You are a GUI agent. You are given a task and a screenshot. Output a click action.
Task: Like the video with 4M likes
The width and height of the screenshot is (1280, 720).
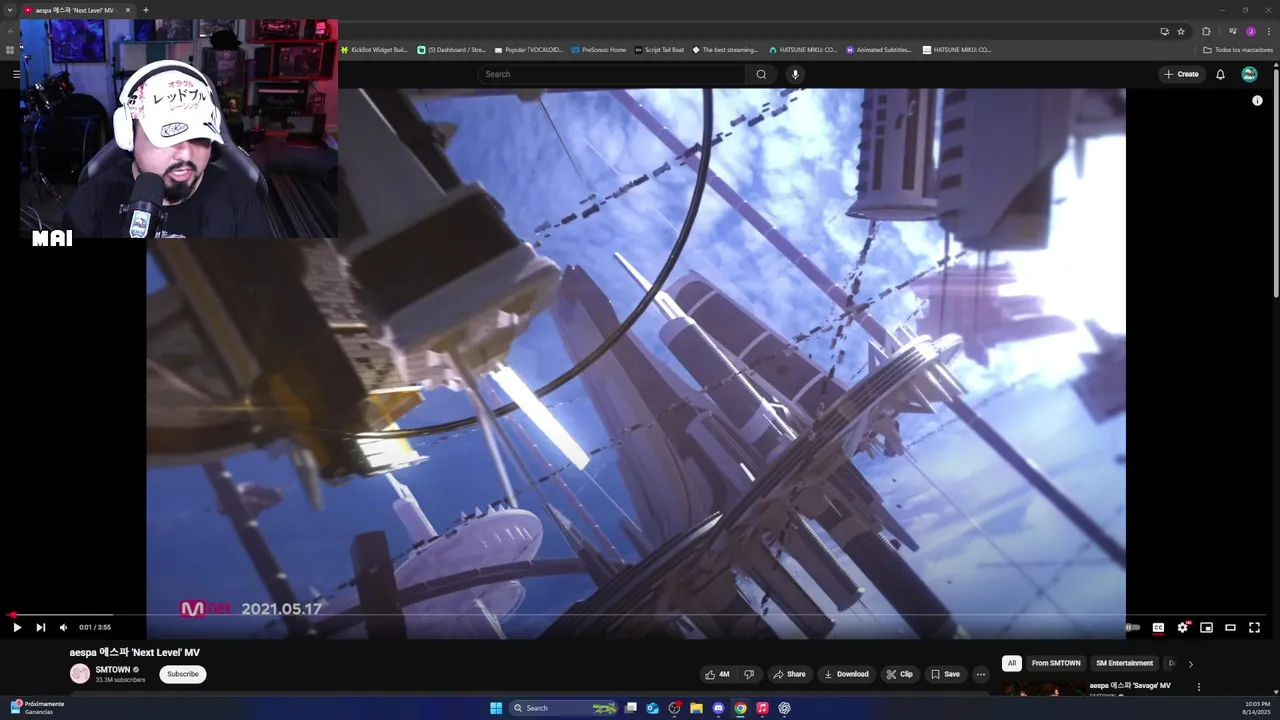pos(717,674)
